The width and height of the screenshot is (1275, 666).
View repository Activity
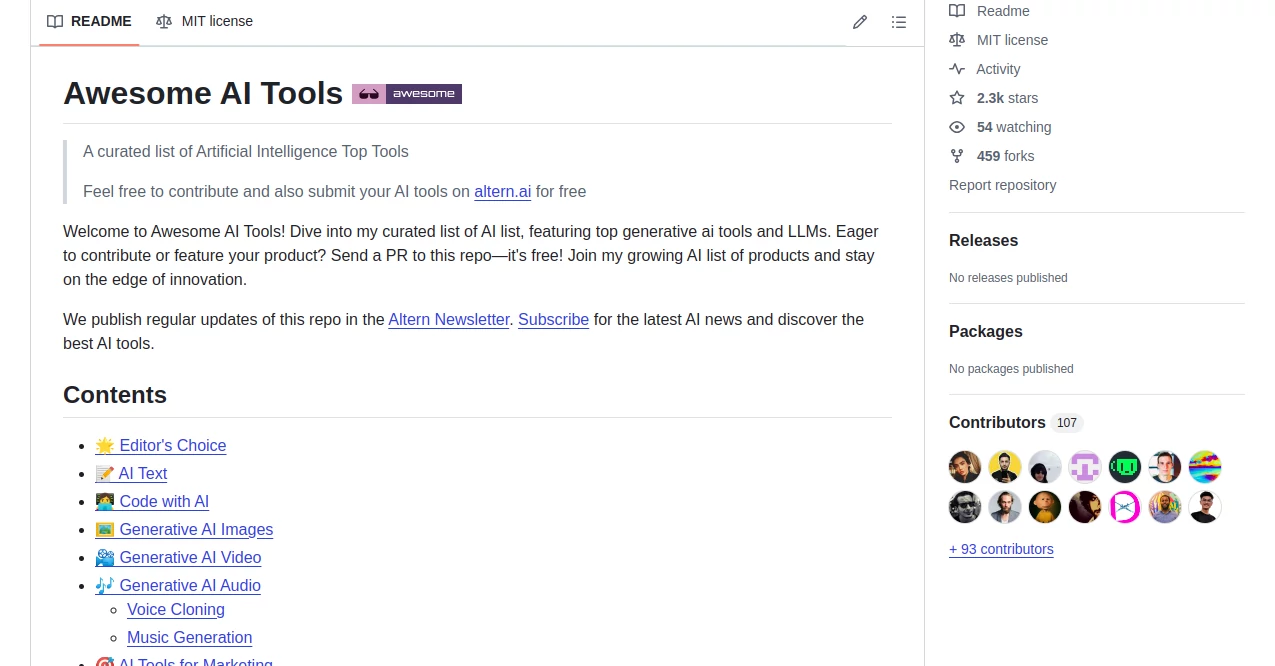[998, 69]
